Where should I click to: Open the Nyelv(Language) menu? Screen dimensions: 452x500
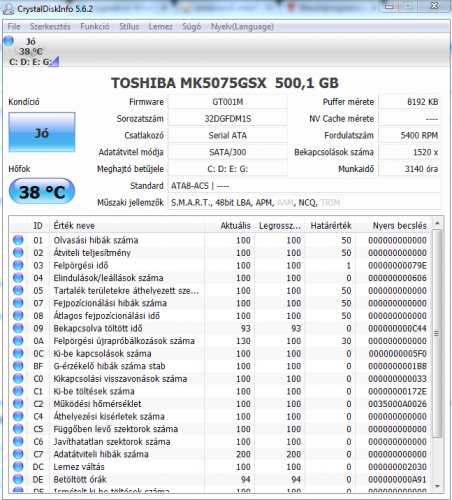[x=242, y=27]
